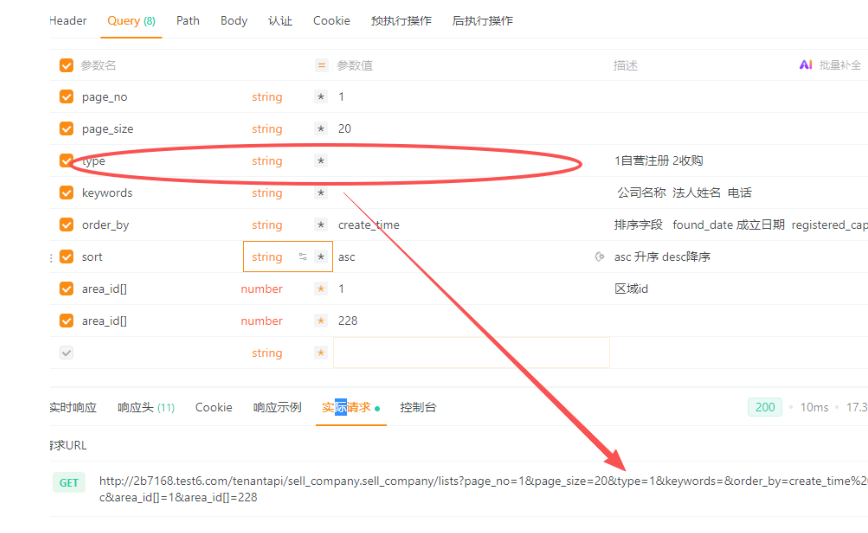The height and width of the screenshot is (533, 868).
Task: Edit the page_size value 20
Action: coord(344,129)
